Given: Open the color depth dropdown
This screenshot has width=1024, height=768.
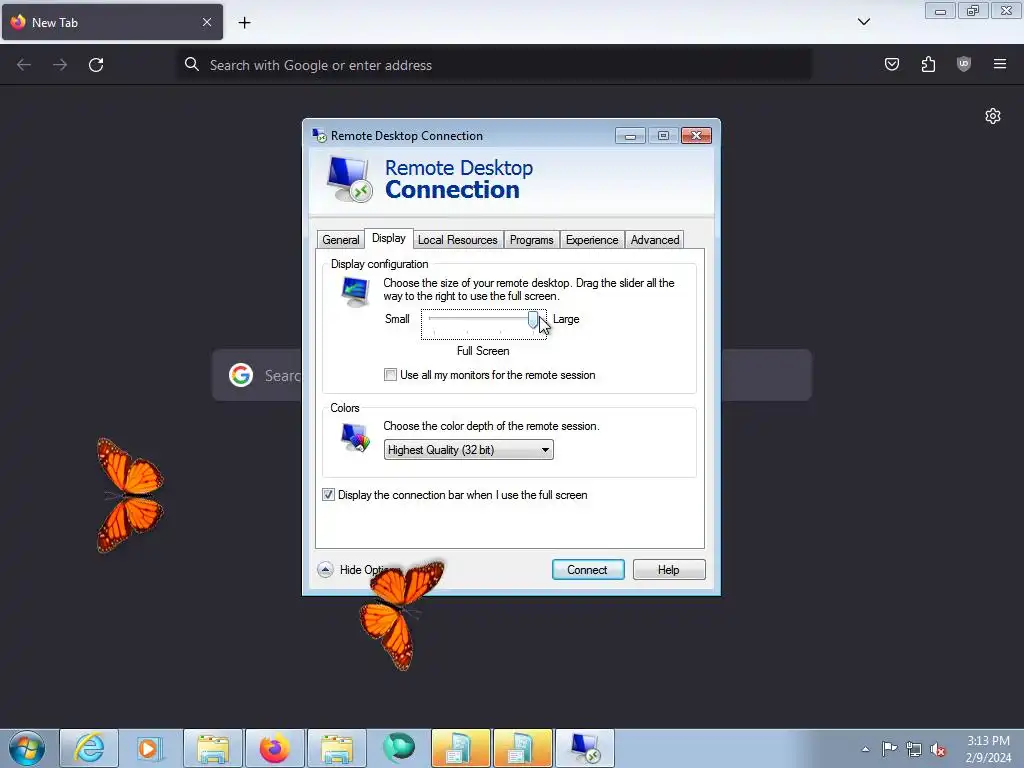Looking at the screenshot, I should [x=468, y=450].
